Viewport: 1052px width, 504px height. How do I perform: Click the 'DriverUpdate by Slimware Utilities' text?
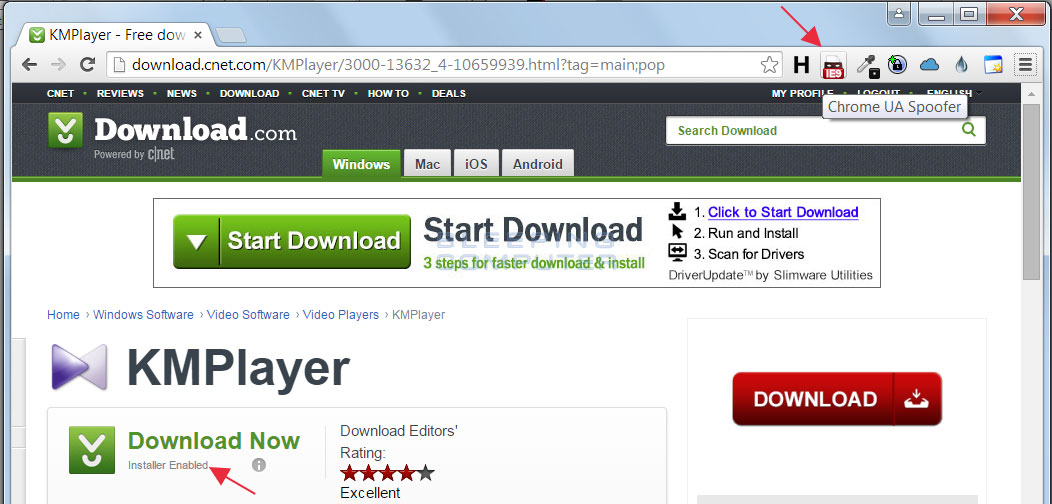(770, 274)
